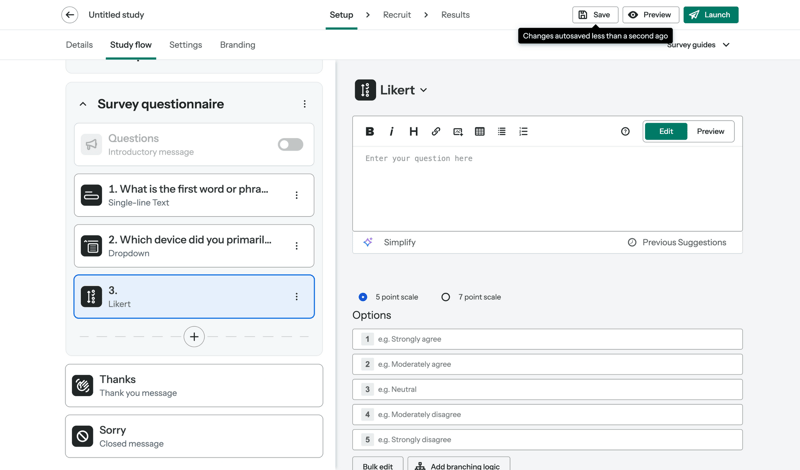Switch to the Settings tab
The height and width of the screenshot is (470, 800).
185,45
